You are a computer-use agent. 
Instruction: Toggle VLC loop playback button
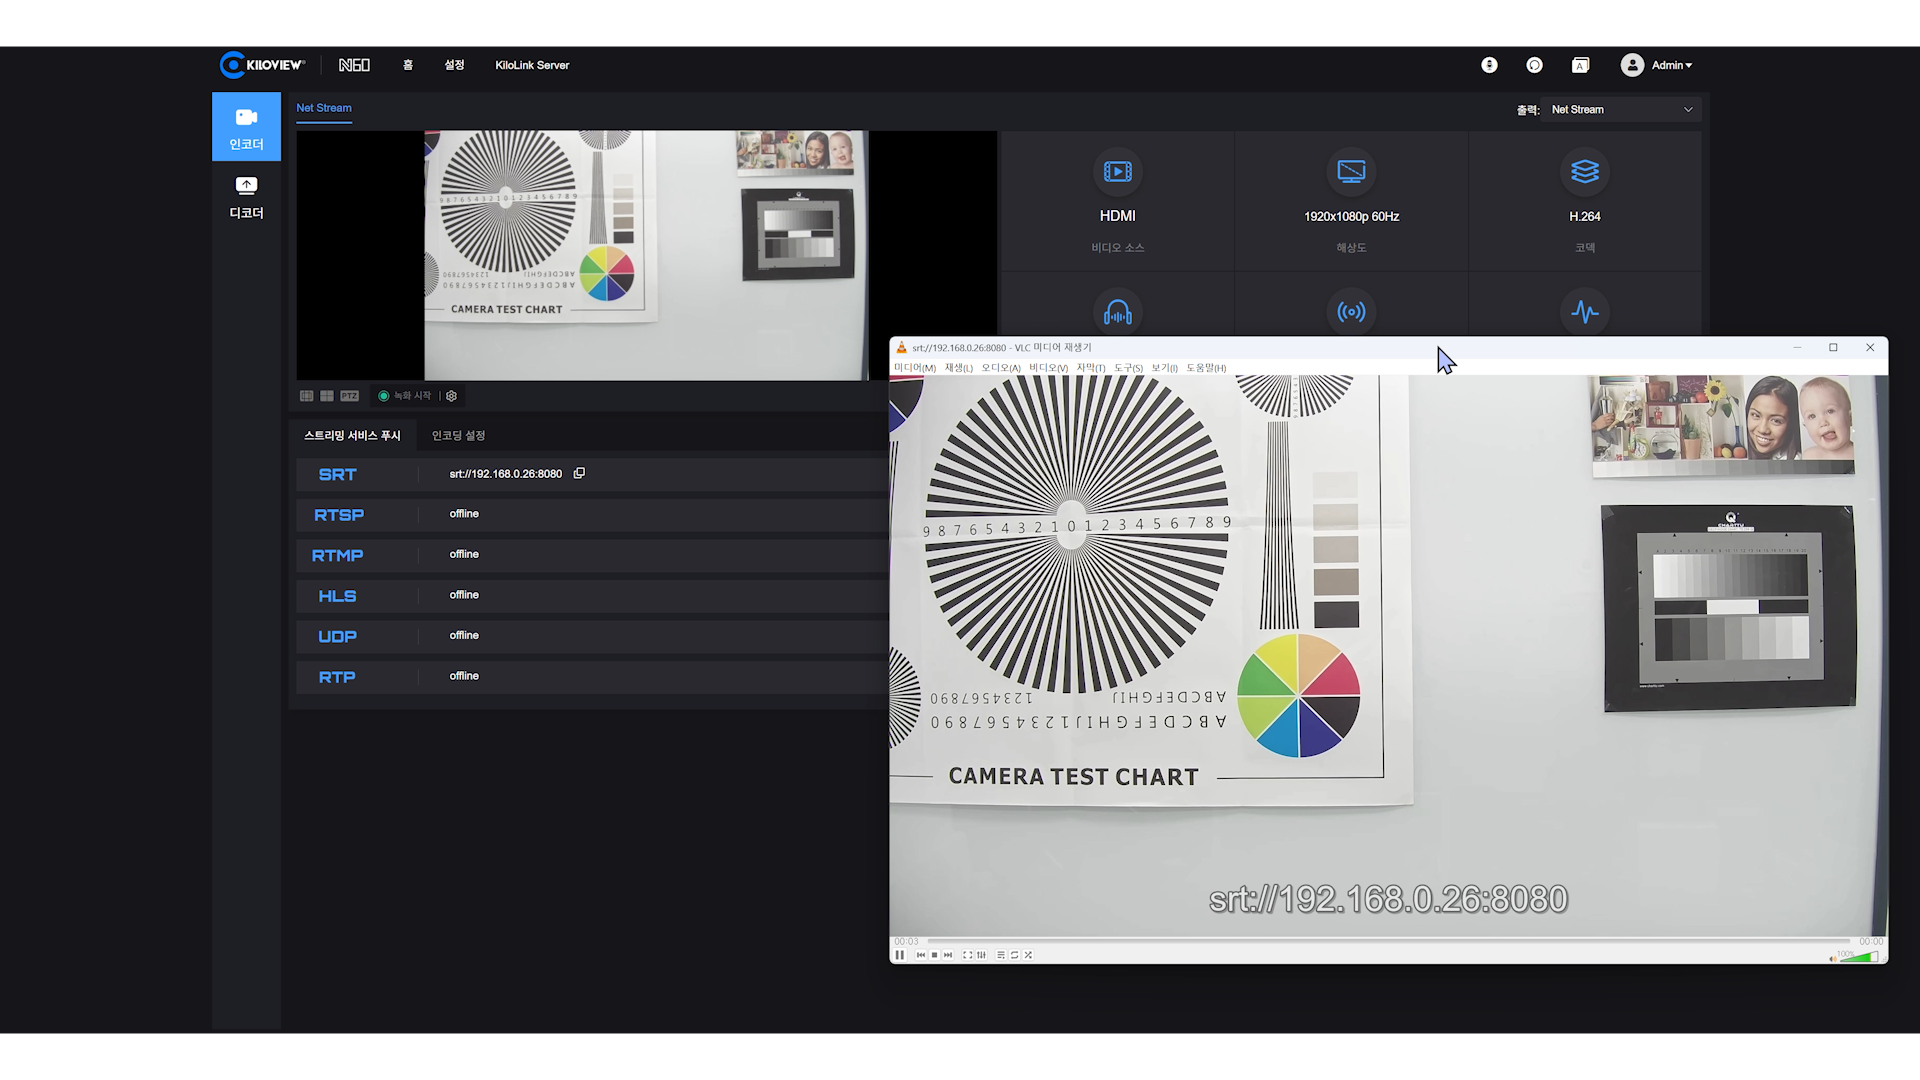tap(1014, 955)
